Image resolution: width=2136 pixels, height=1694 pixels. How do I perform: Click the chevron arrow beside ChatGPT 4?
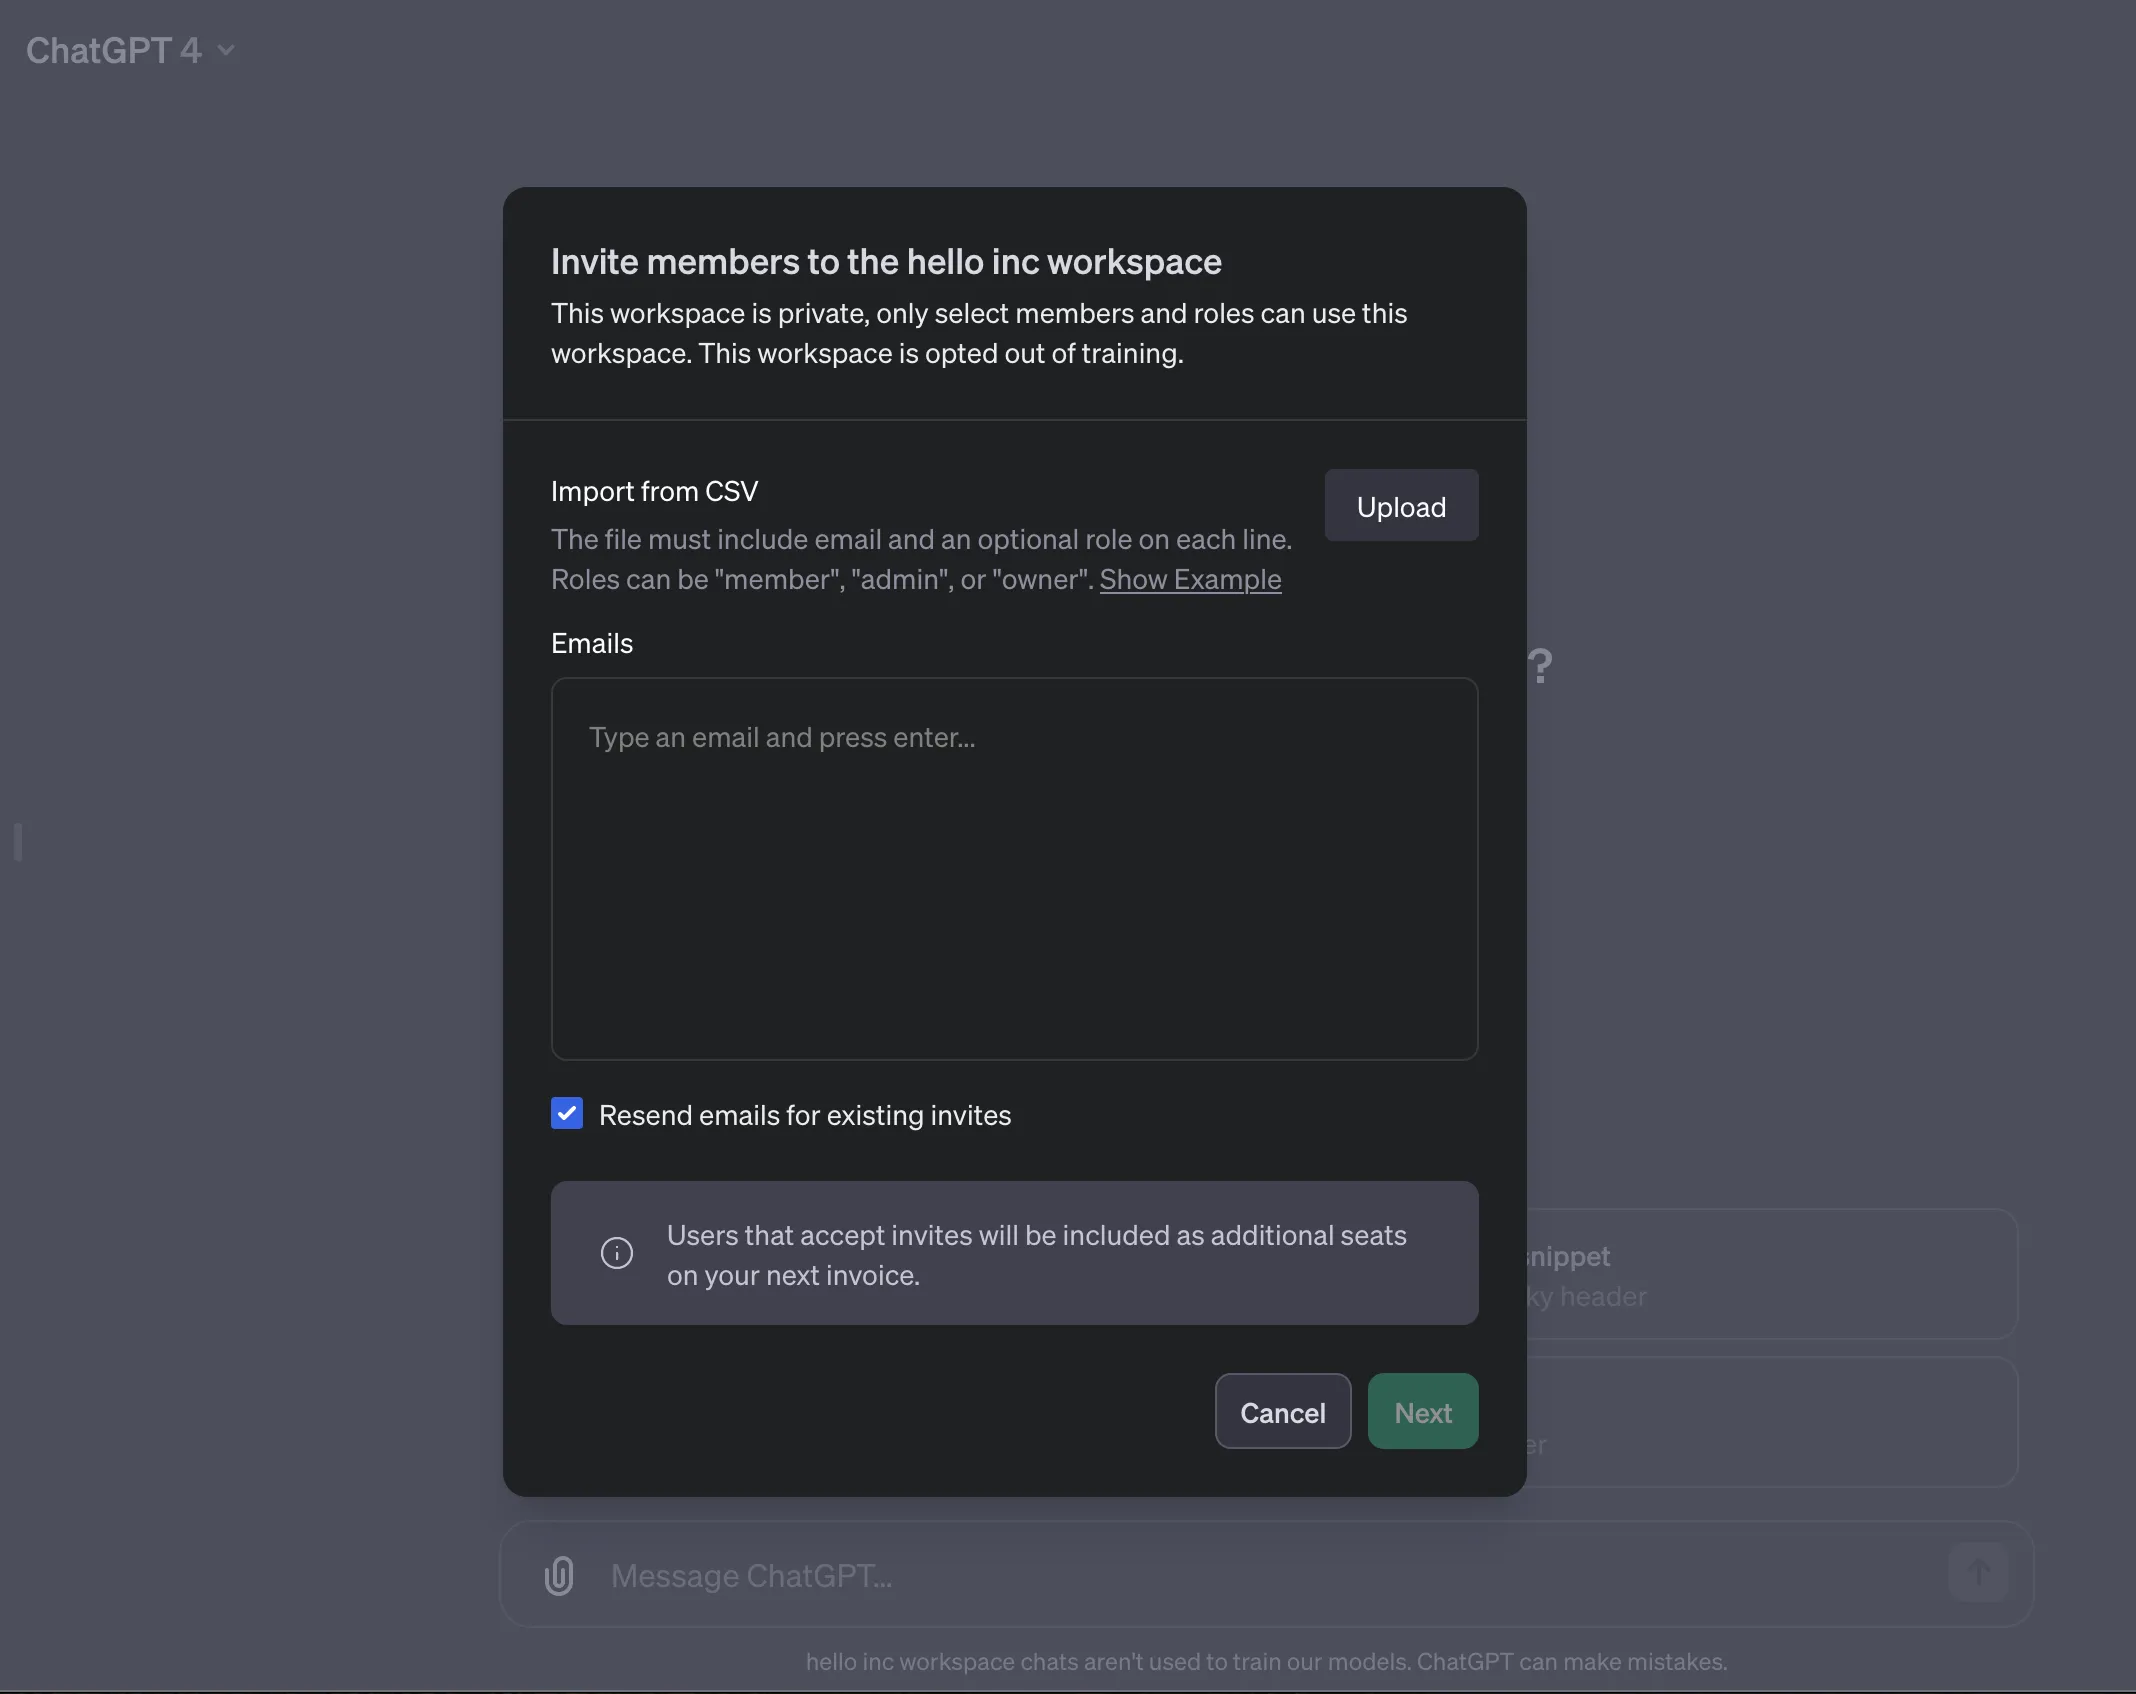pos(226,50)
